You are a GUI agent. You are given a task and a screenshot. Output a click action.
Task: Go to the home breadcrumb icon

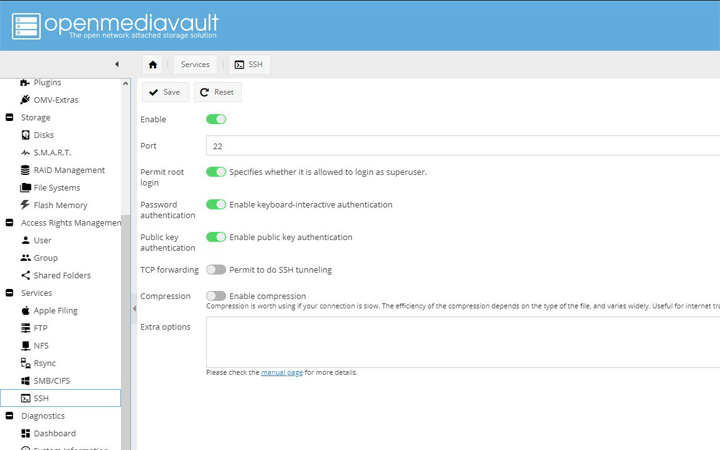153,65
